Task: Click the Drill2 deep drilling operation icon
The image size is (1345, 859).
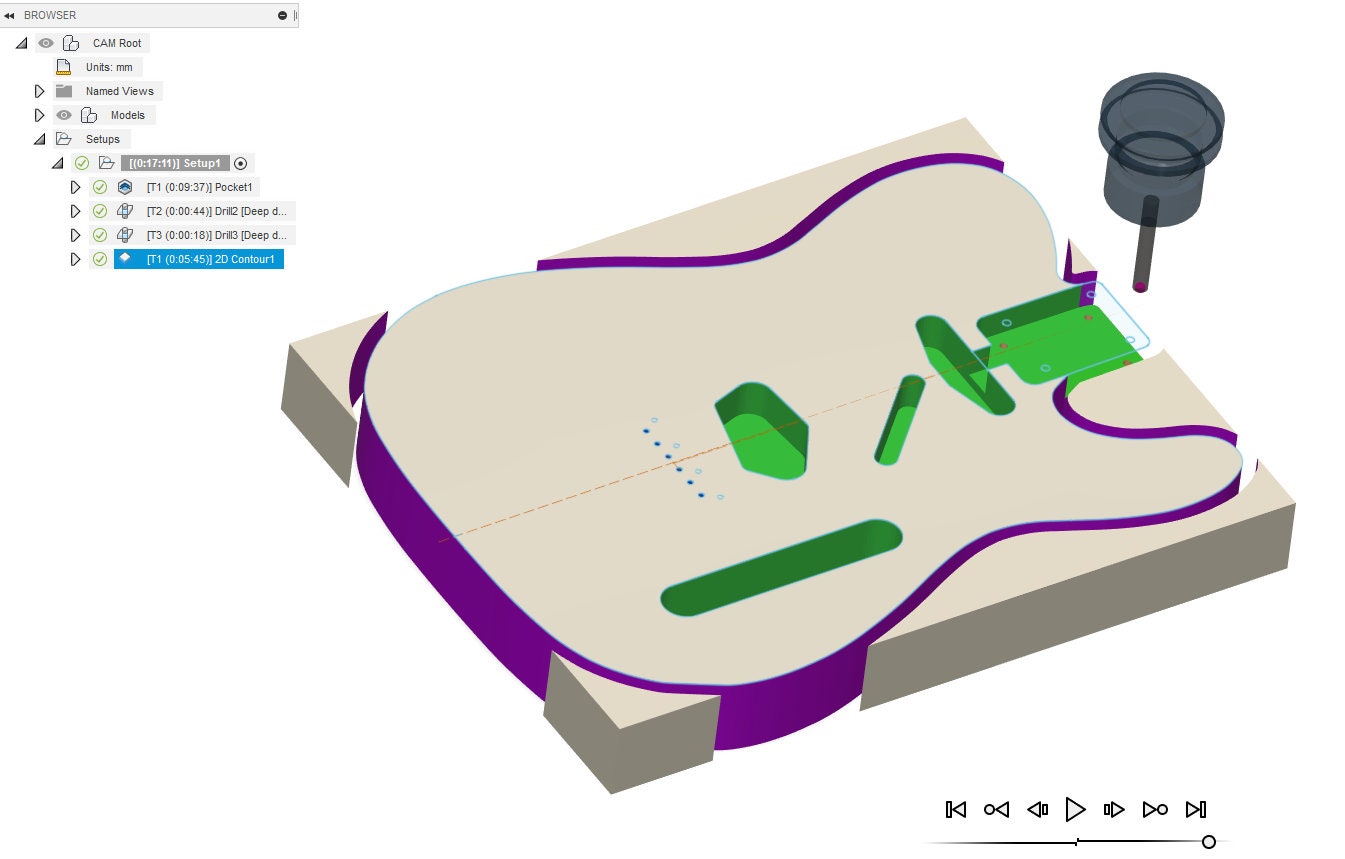Action: [124, 211]
